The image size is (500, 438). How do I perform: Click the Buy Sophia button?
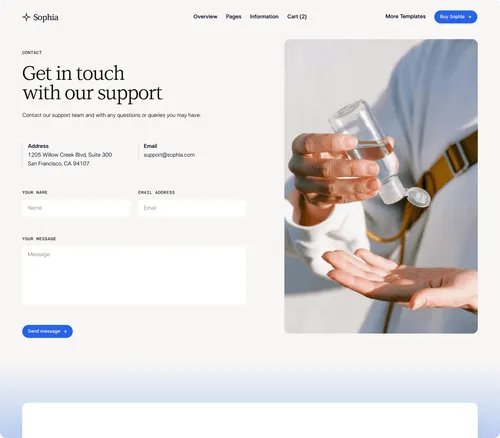pos(456,17)
